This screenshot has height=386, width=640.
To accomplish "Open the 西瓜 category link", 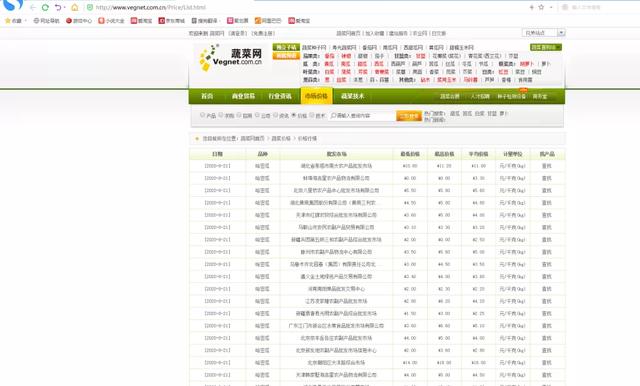I will coord(379,64).
